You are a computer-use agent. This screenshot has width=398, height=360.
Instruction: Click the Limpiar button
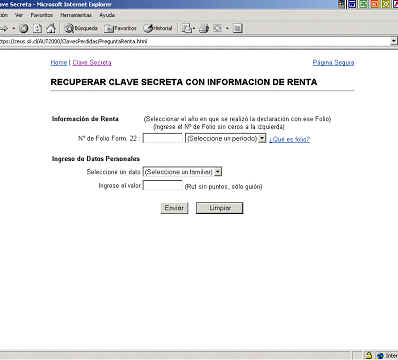click(x=220, y=208)
